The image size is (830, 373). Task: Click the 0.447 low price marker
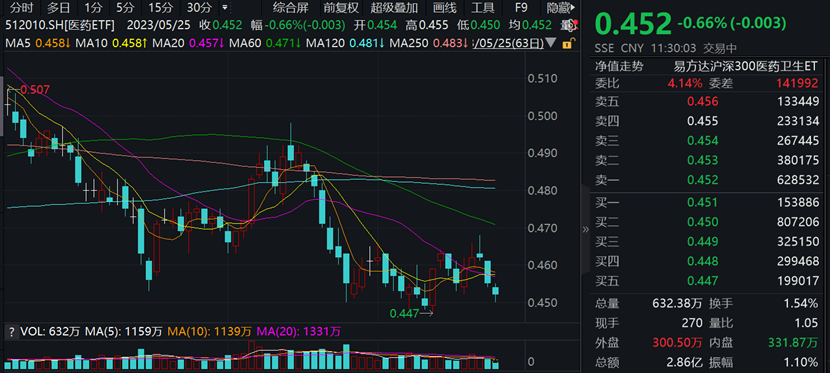404,313
